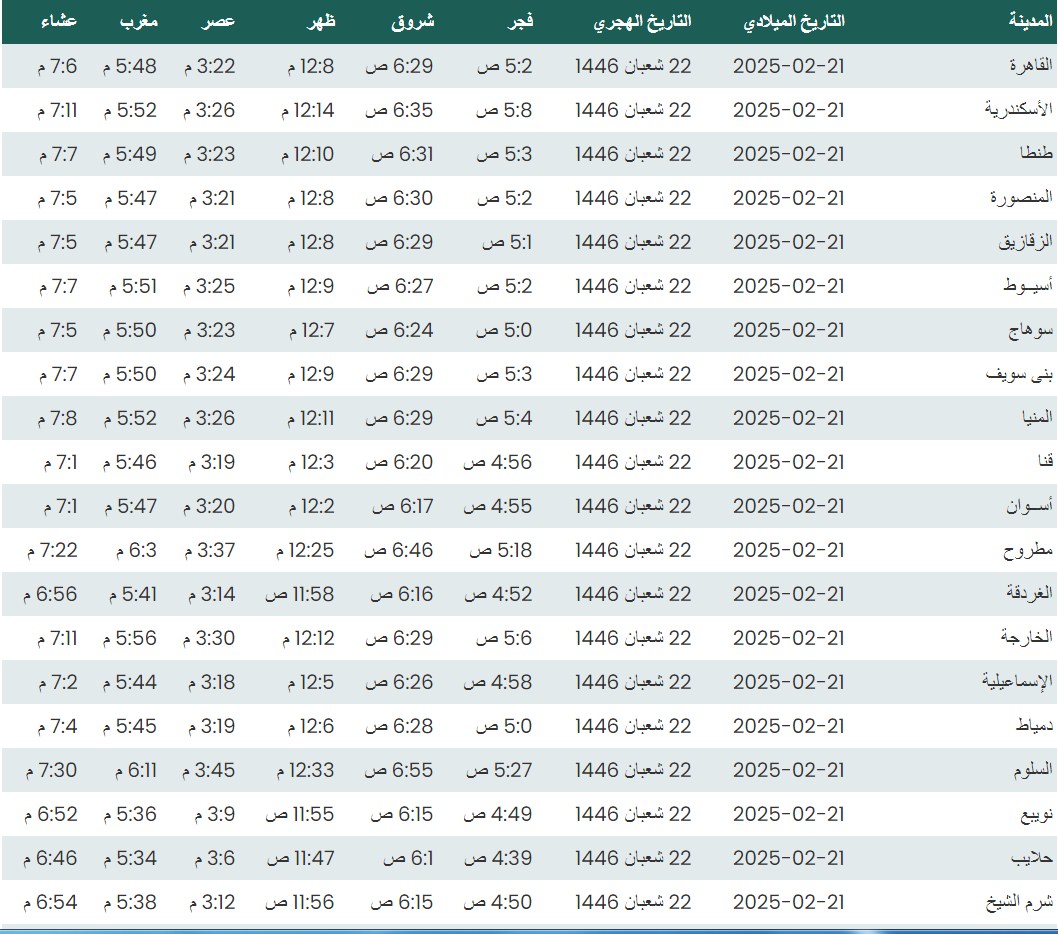1058x934 pixels.
Task: Click the مغرب column header
Action: coord(136,21)
